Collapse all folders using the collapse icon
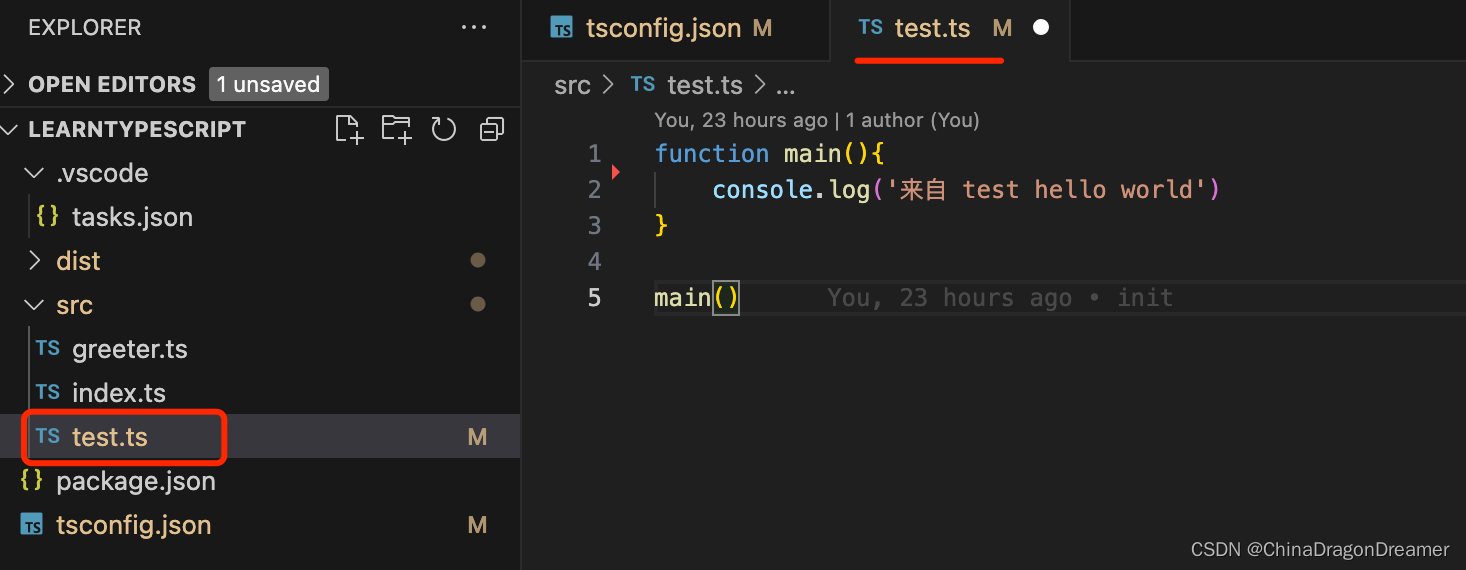The height and width of the screenshot is (570, 1466). 492,129
